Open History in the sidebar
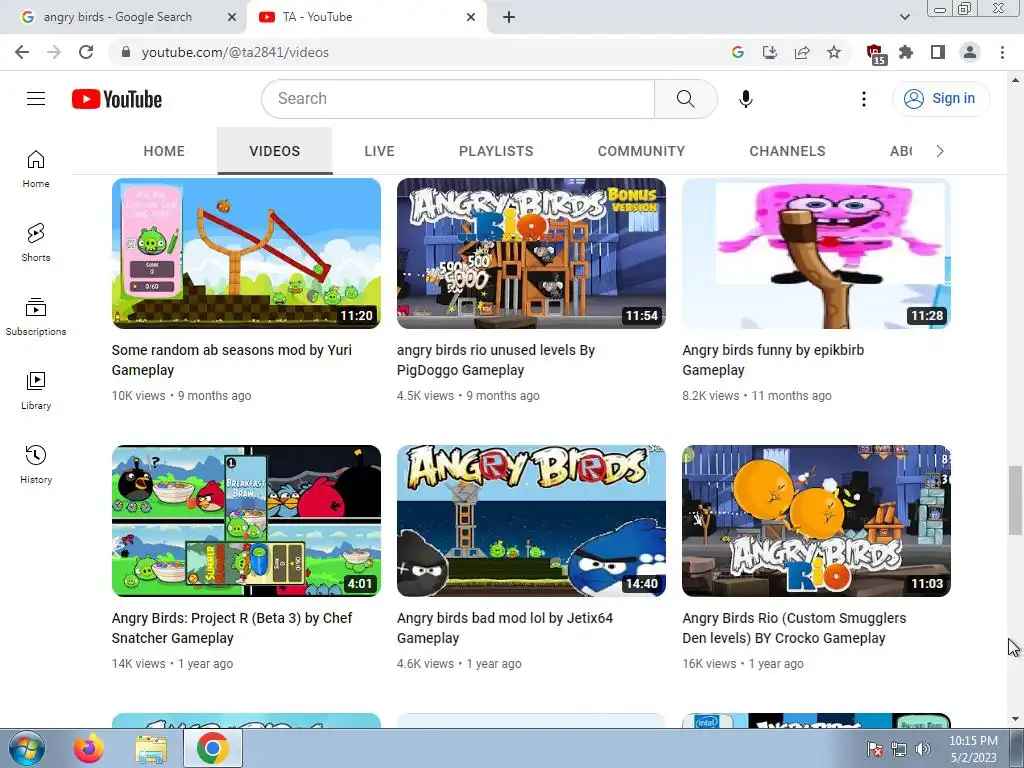 pos(36,464)
